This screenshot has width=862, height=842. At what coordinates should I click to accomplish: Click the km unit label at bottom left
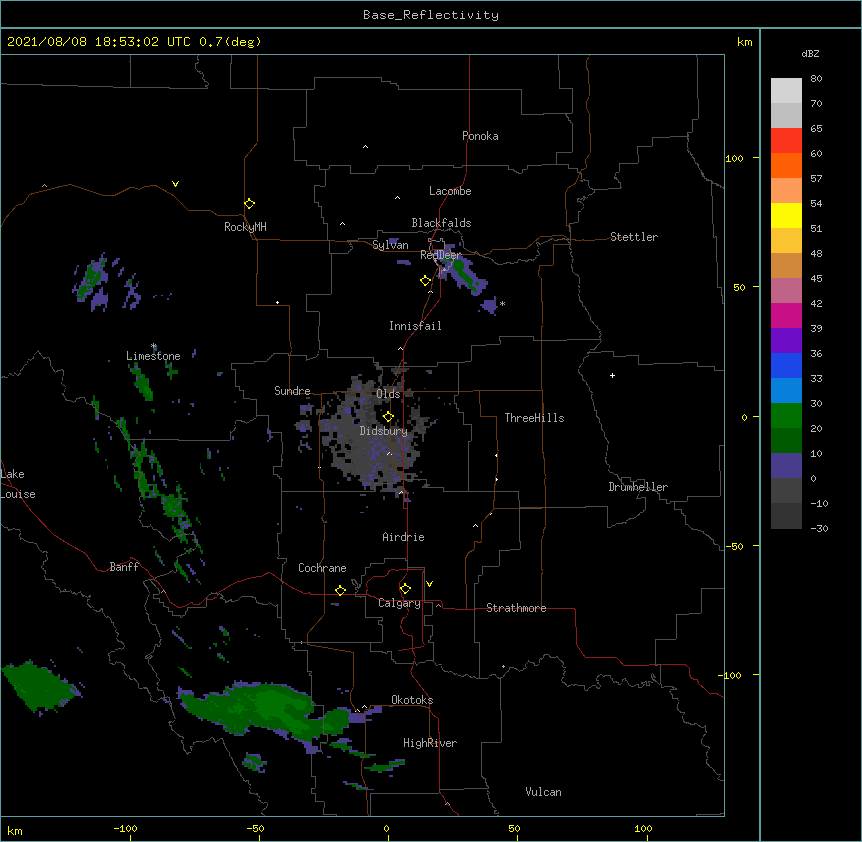pyautogui.click(x=14, y=830)
